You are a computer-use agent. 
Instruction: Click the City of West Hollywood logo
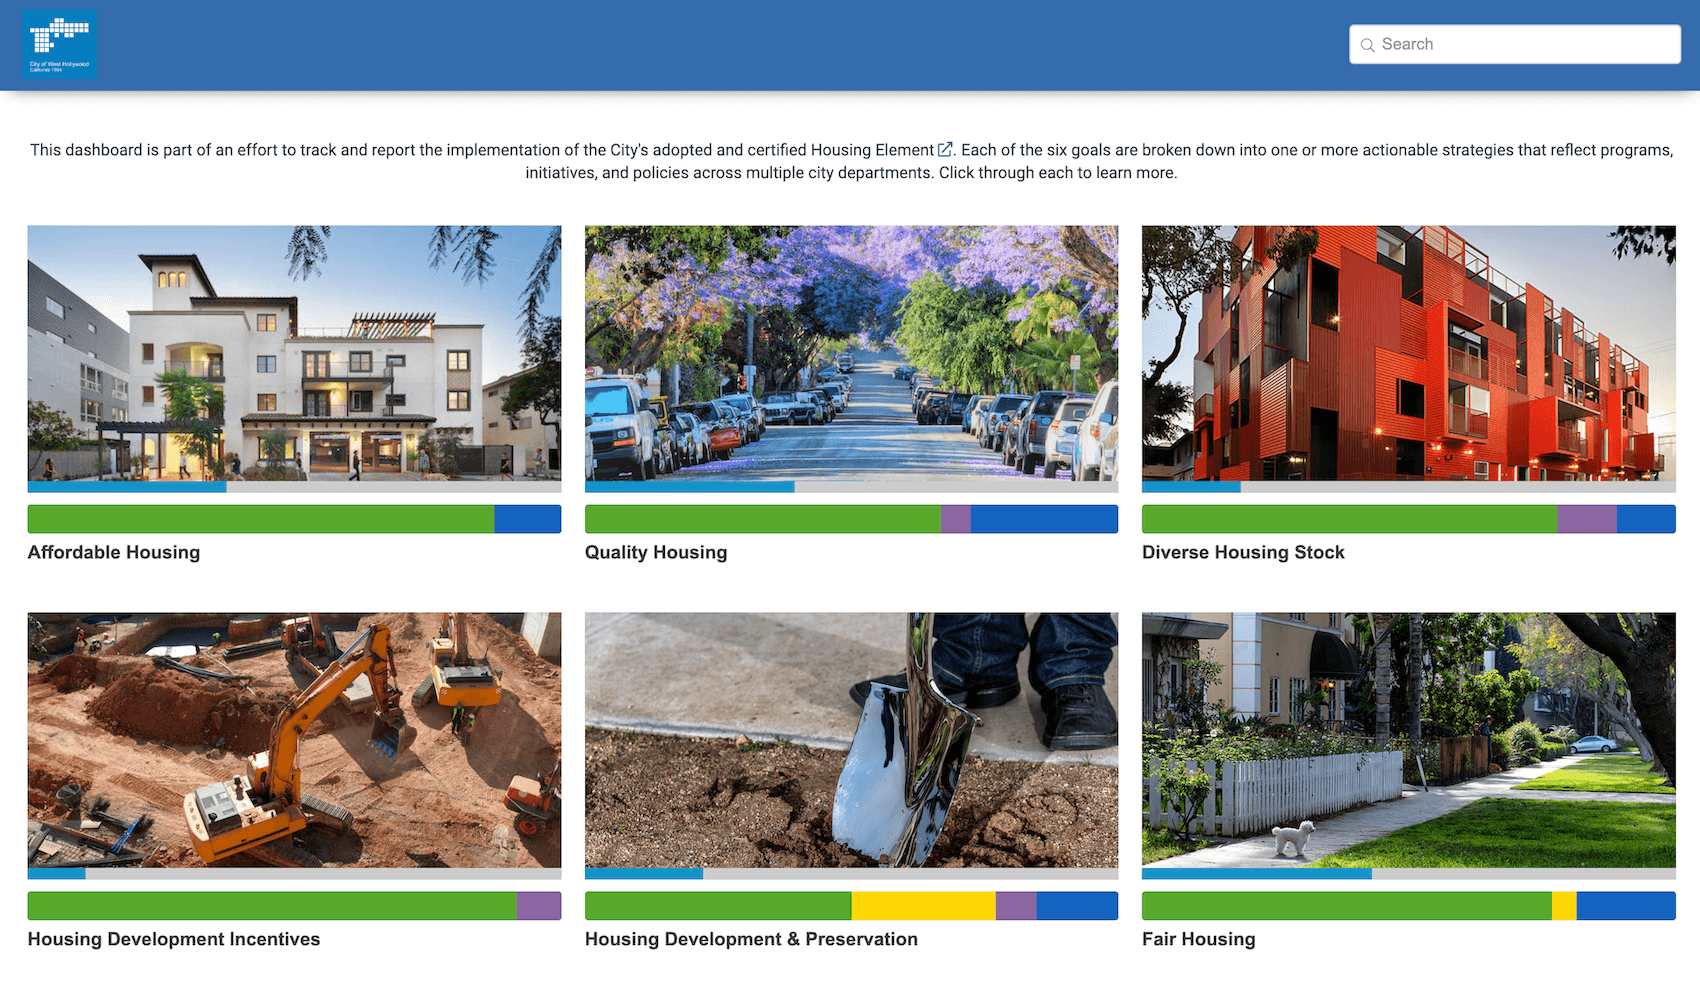[59, 44]
